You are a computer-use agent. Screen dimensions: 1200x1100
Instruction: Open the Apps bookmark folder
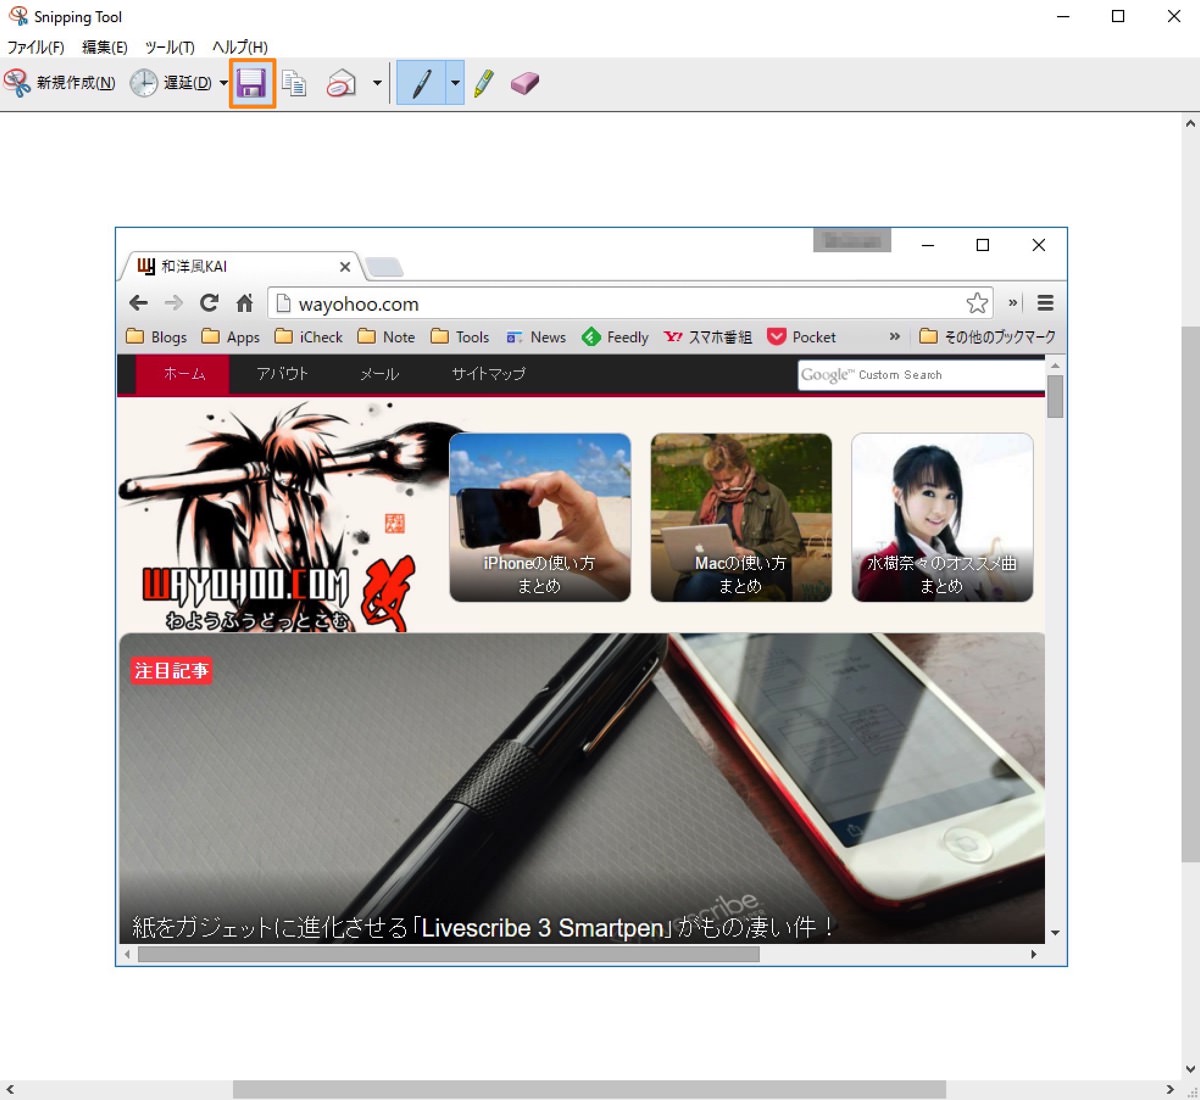click(230, 337)
